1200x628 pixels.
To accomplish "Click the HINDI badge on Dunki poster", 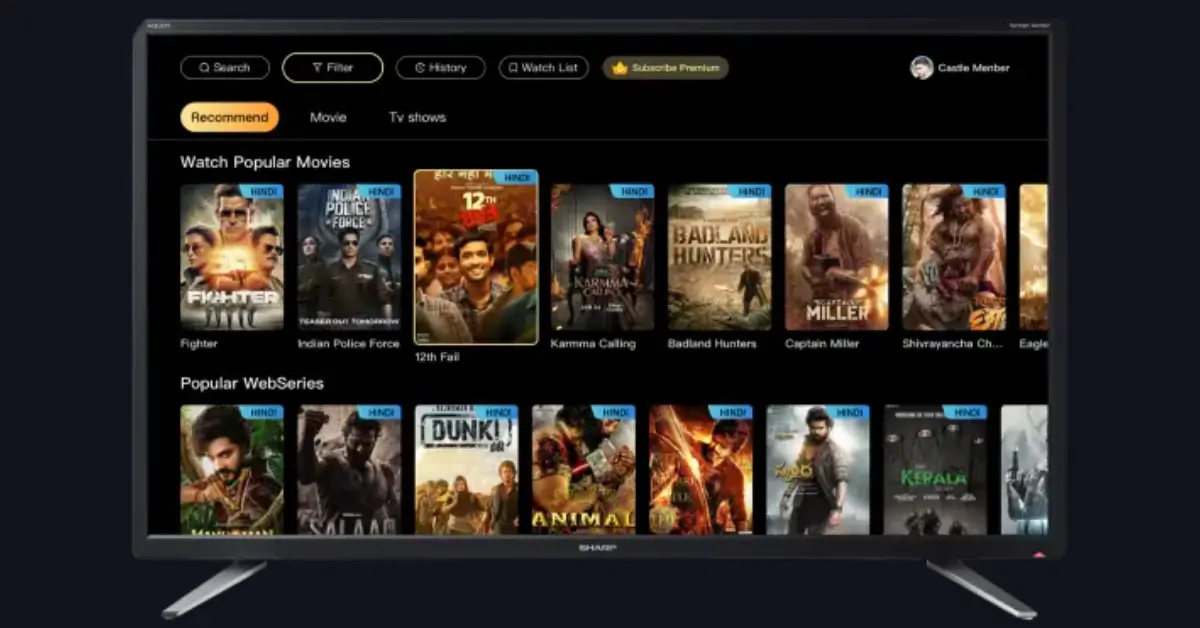I will point(498,412).
